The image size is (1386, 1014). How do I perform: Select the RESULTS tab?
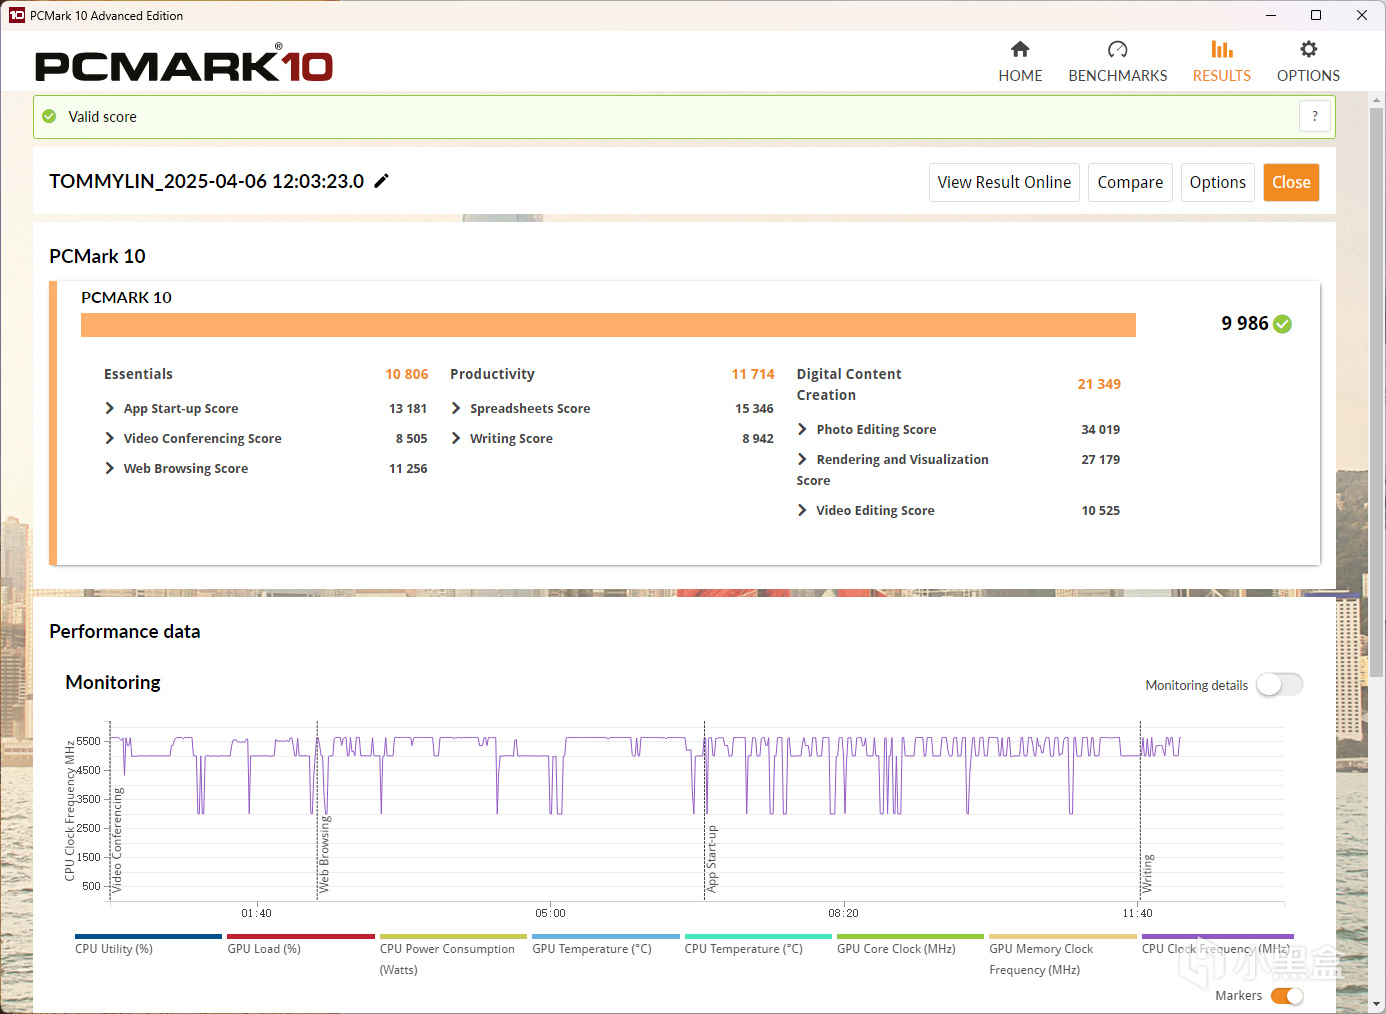point(1222,62)
